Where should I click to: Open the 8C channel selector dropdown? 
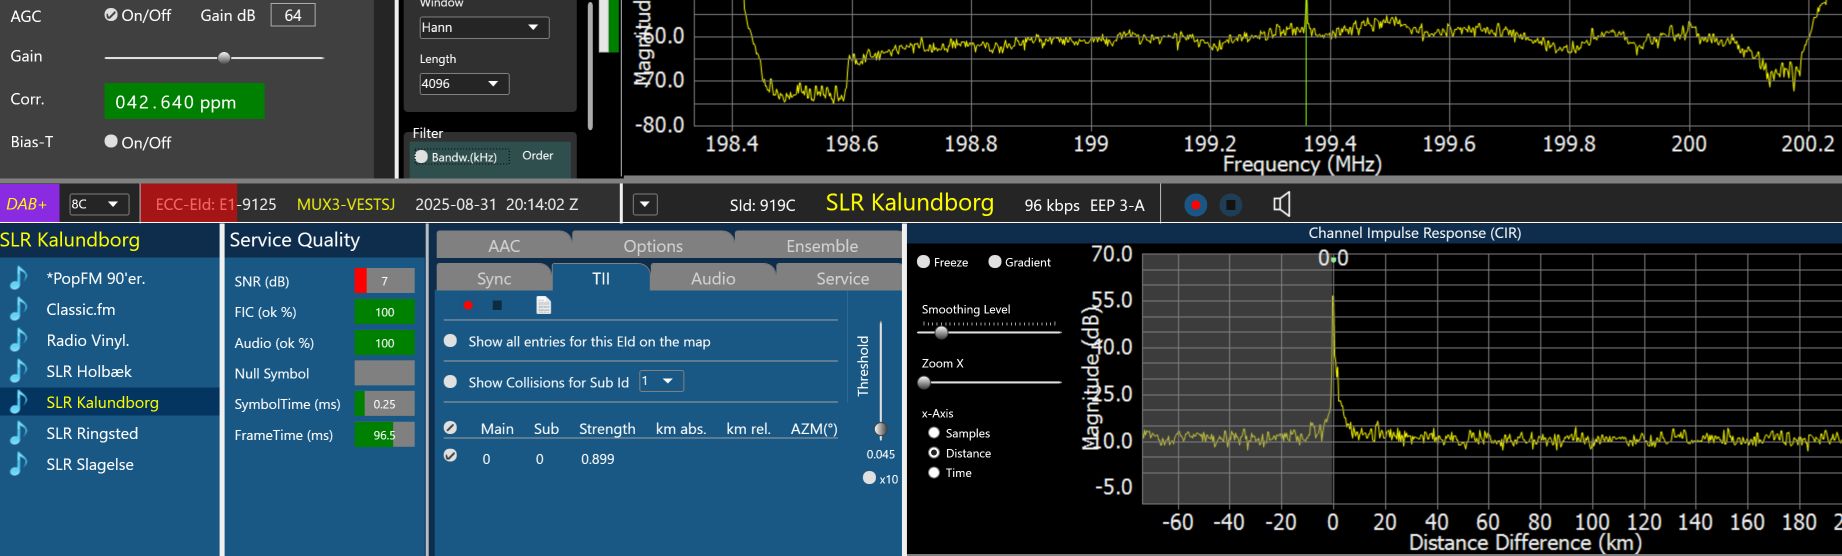click(98, 204)
